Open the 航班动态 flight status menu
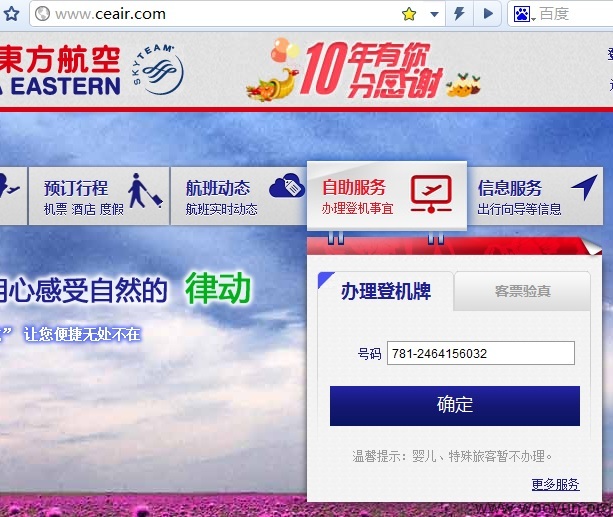This screenshot has width=613, height=517. [238, 196]
